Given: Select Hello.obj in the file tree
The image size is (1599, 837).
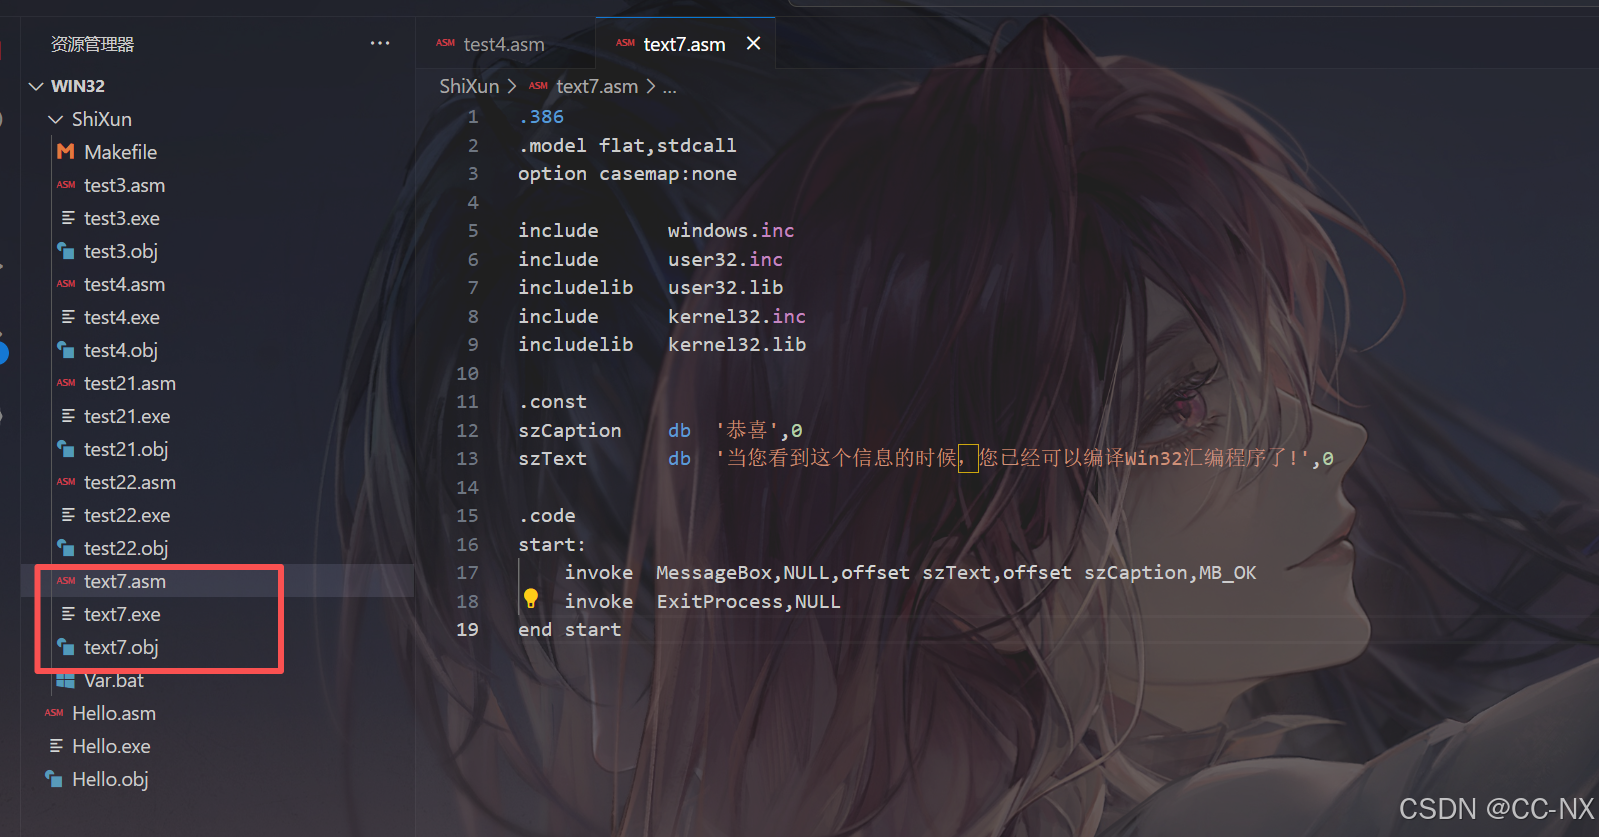Looking at the screenshot, I should click(x=110, y=779).
